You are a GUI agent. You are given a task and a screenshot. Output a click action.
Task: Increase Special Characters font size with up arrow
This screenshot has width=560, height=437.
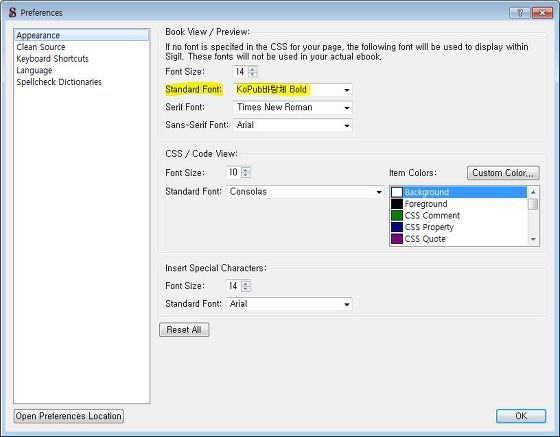[246, 283]
